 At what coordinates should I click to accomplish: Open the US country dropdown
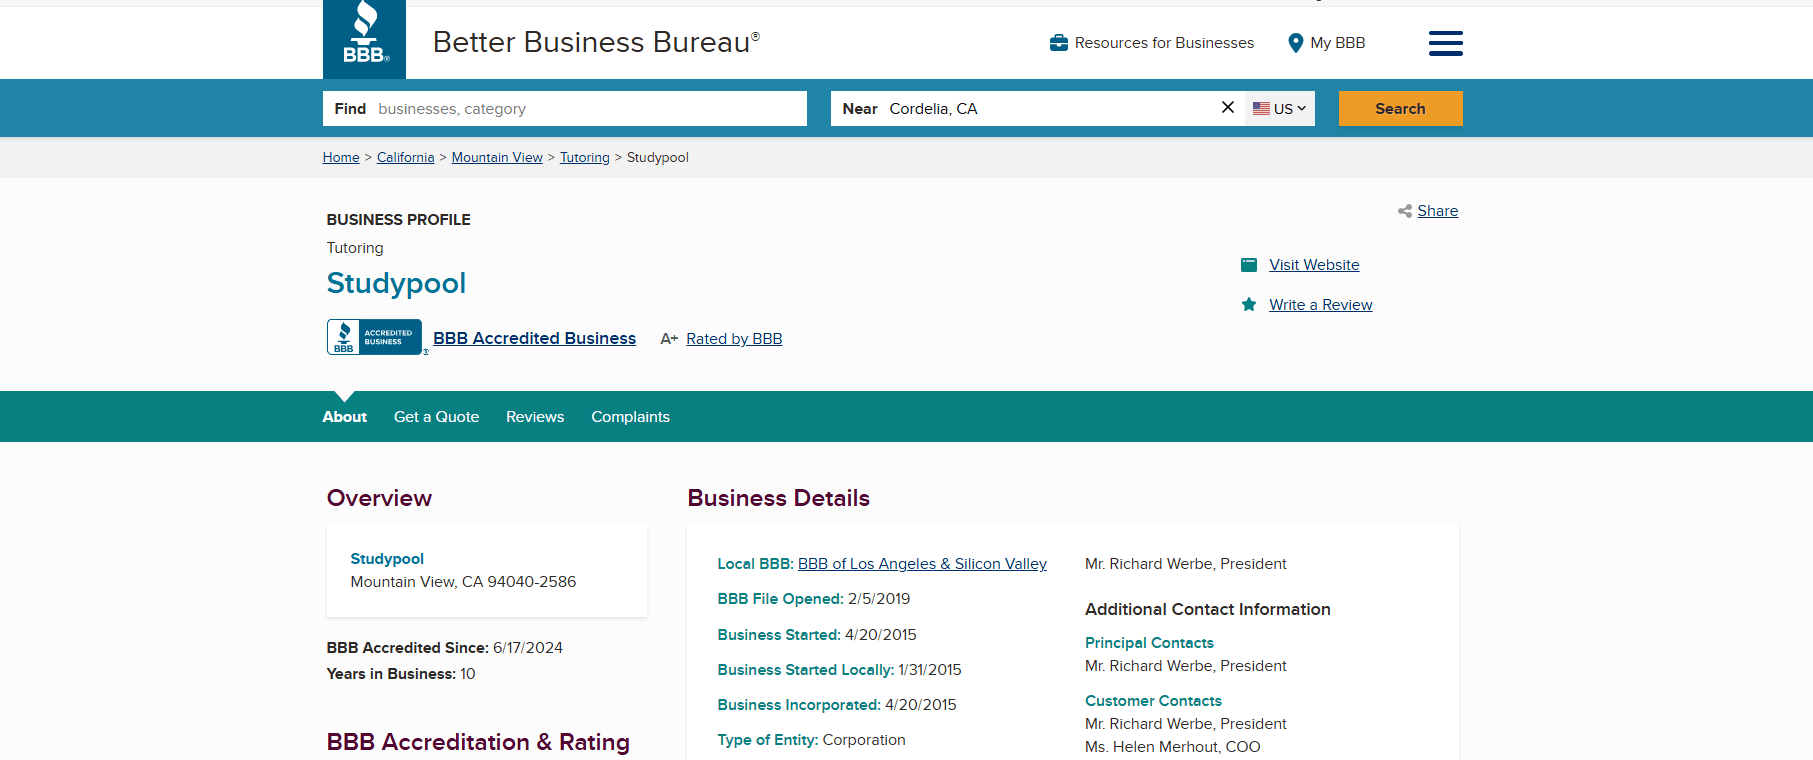pyautogui.click(x=1279, y=109)
